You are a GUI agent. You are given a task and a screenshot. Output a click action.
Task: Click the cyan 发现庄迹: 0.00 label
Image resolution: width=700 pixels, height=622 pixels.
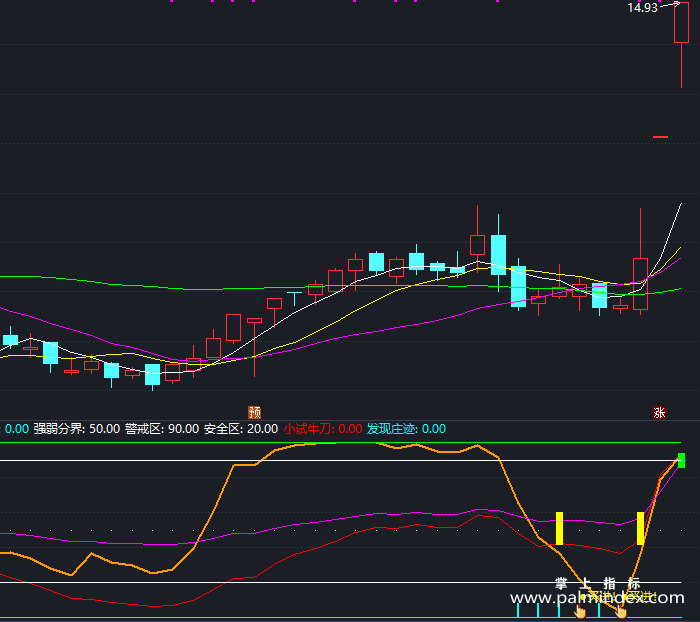[x=406, y=429]
